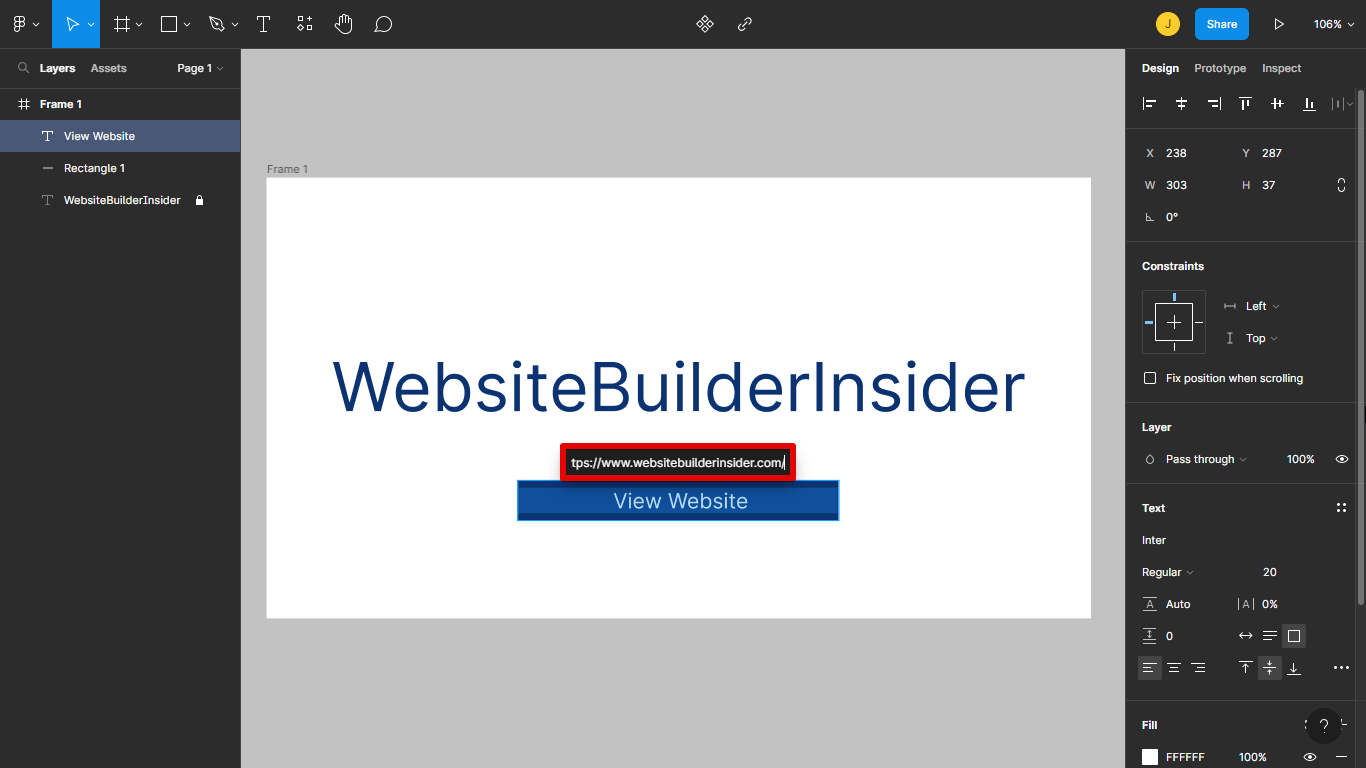The width and height of the screenshot is (1366, 768).
Task: Open the Frame tools dropdown arrow
Action: (x=139, y=24)
